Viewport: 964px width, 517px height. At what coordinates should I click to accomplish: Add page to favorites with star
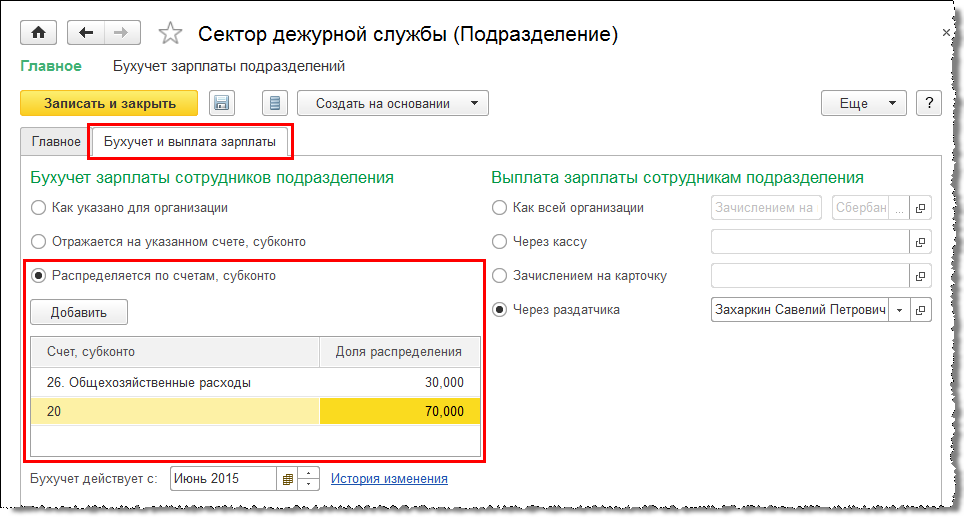[x=171, y=34]
